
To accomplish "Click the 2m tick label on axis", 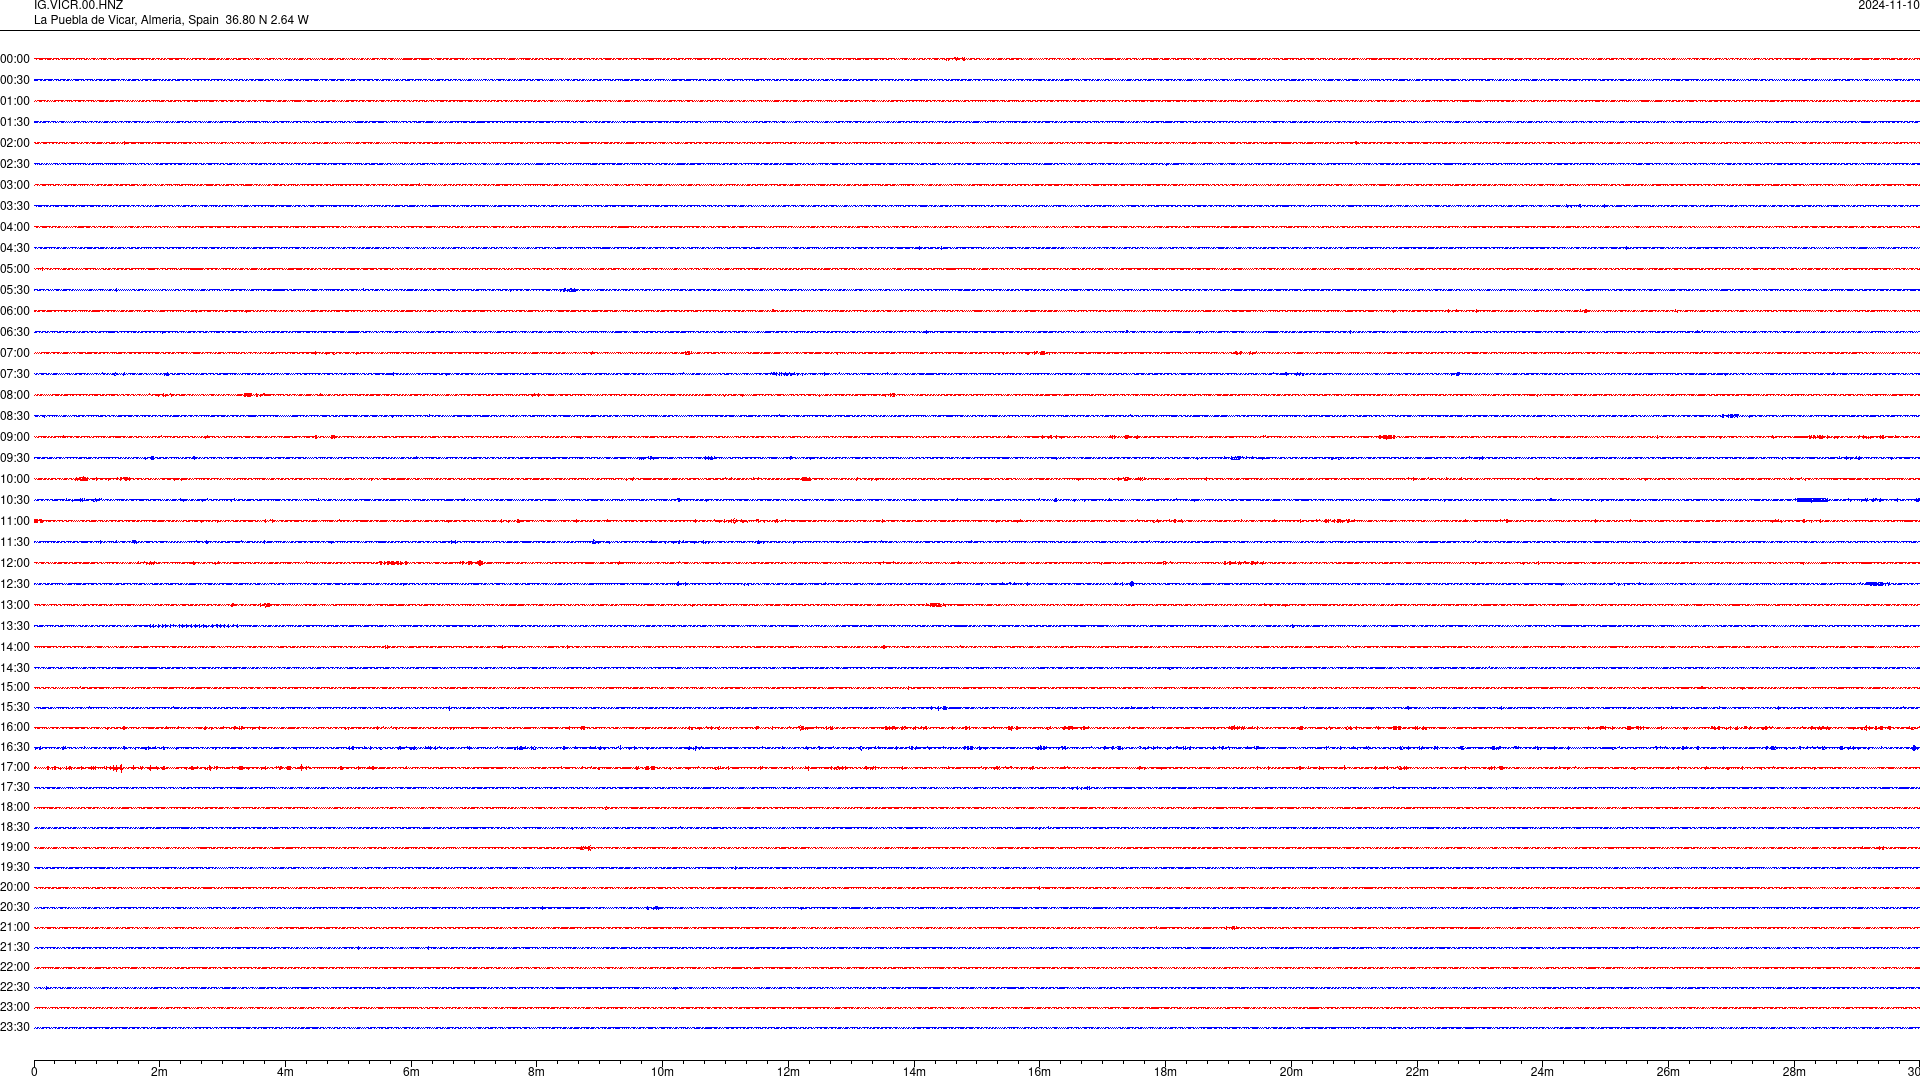I will [160, 1072].
